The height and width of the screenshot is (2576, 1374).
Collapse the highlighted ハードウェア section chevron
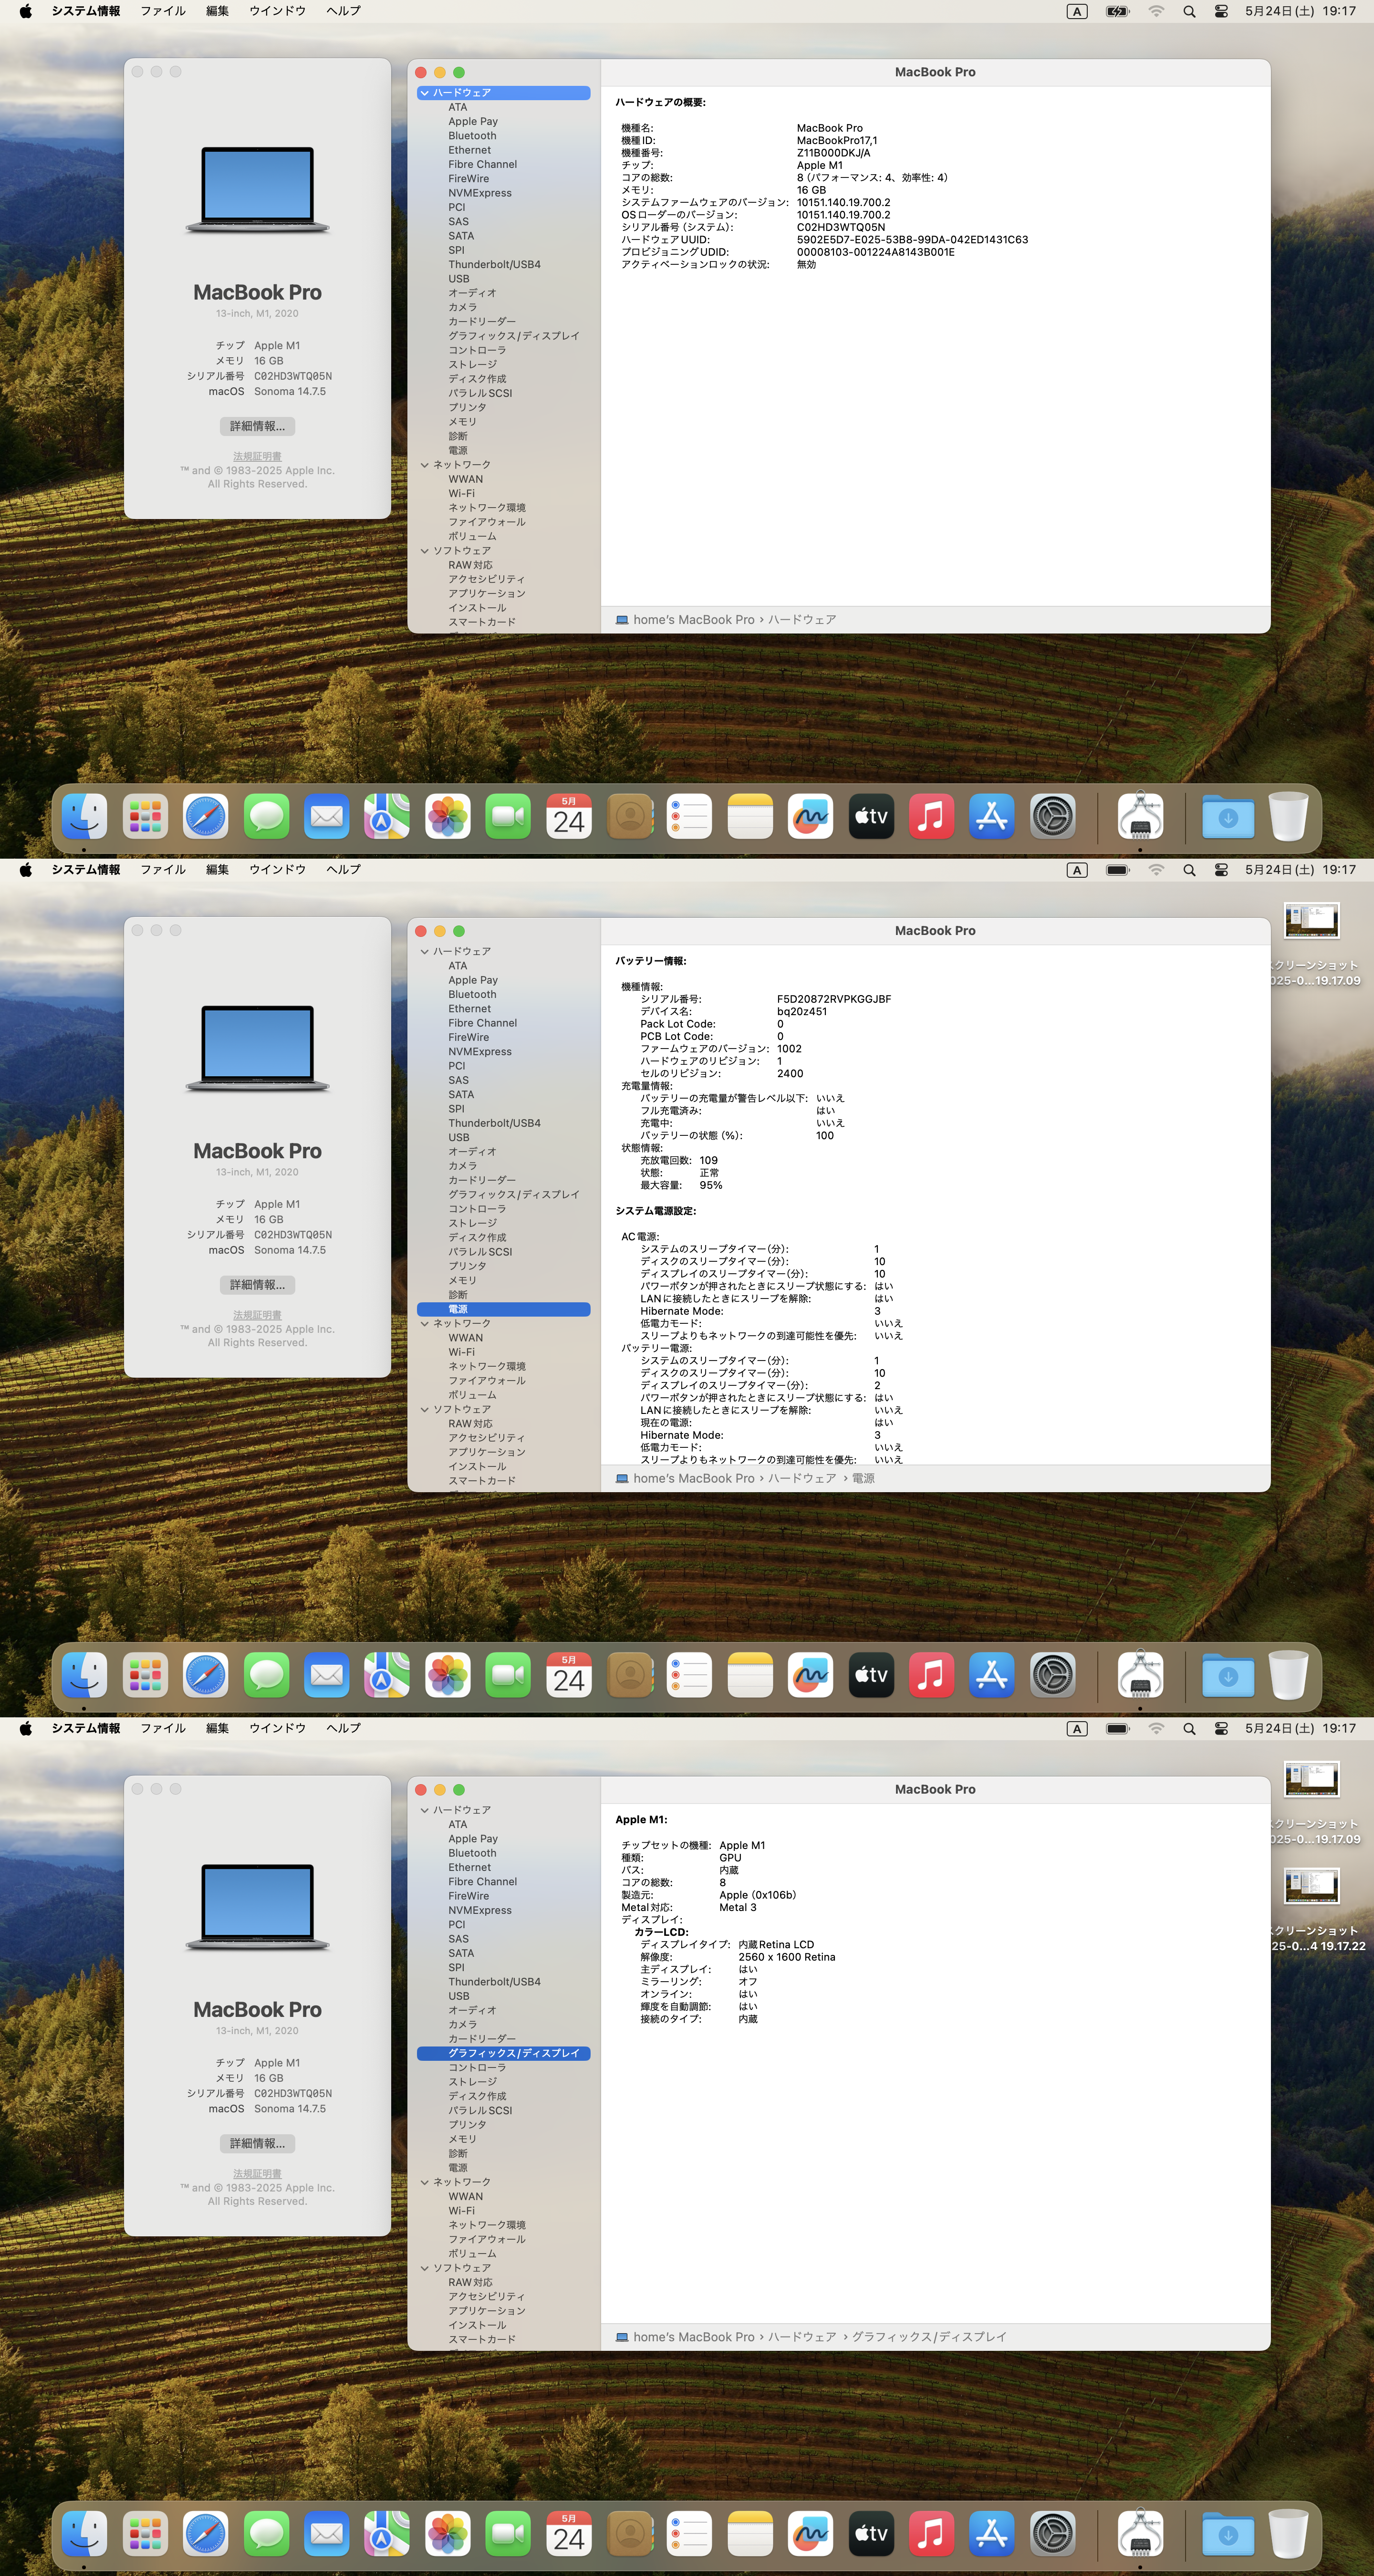[x=425, y=93]
